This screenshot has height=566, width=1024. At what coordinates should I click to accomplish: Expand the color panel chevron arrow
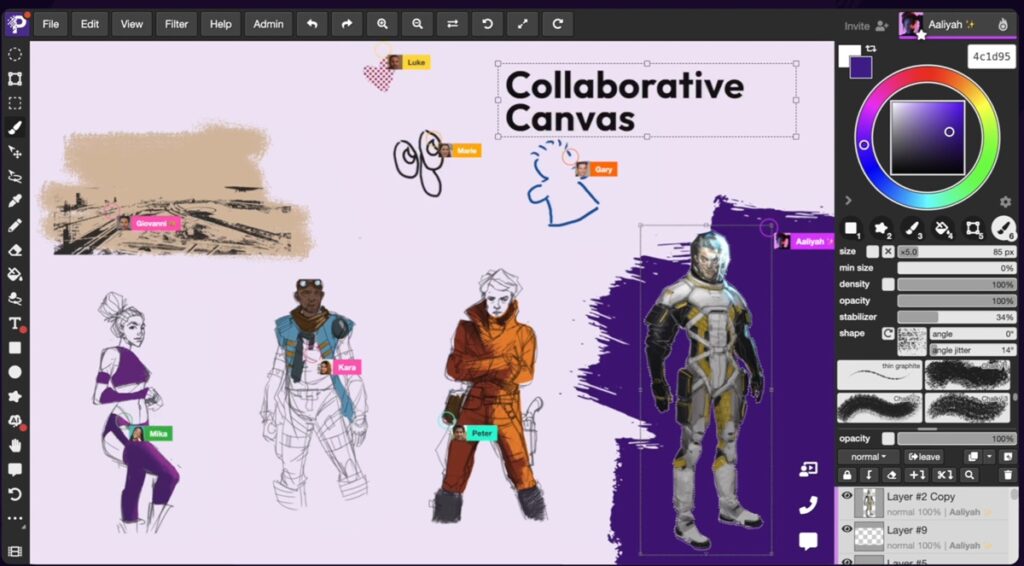pos(848,201)
